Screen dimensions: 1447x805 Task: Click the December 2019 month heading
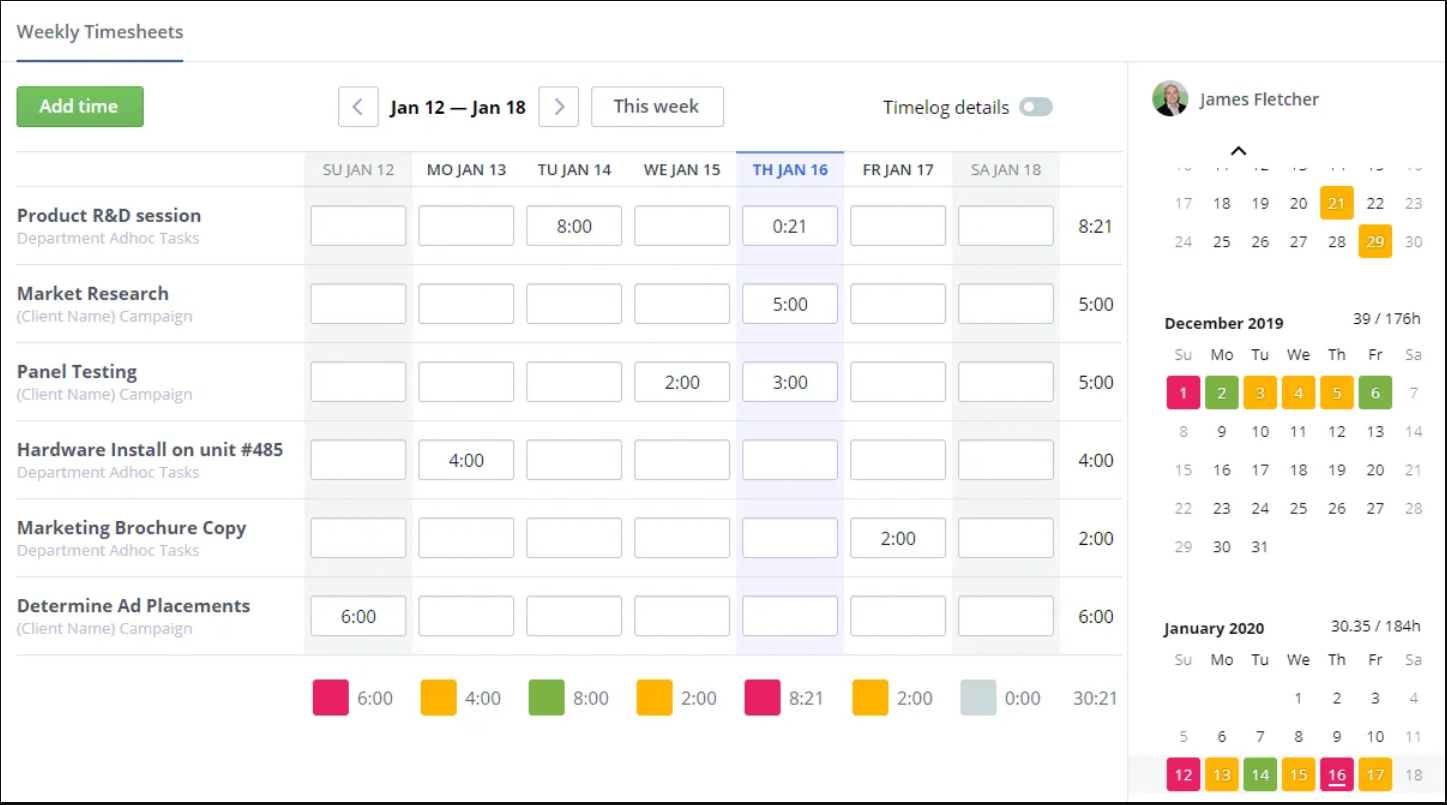1224,323
